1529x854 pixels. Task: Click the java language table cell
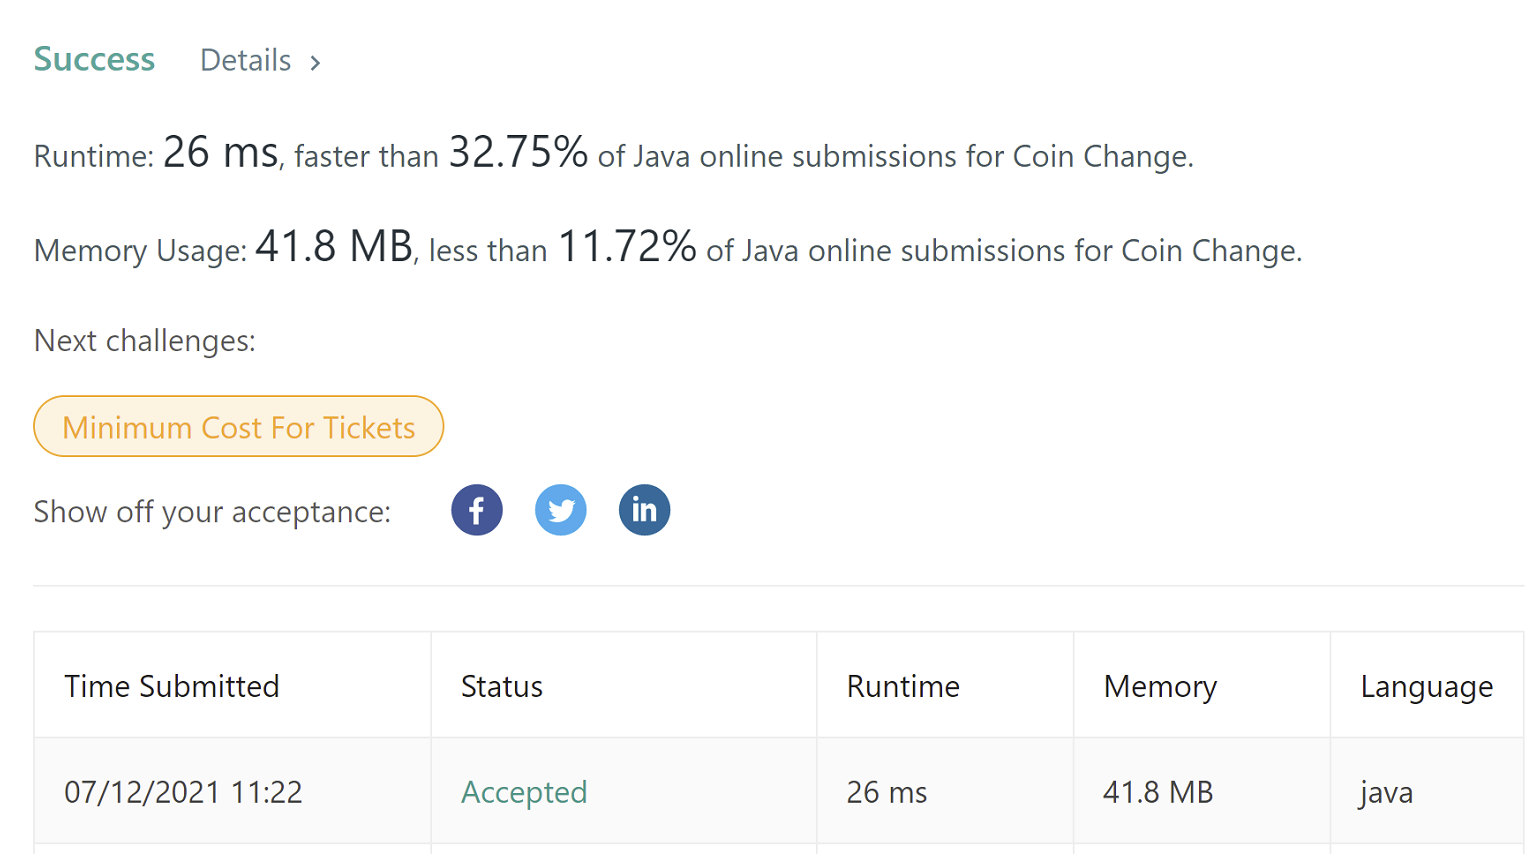1428,792
